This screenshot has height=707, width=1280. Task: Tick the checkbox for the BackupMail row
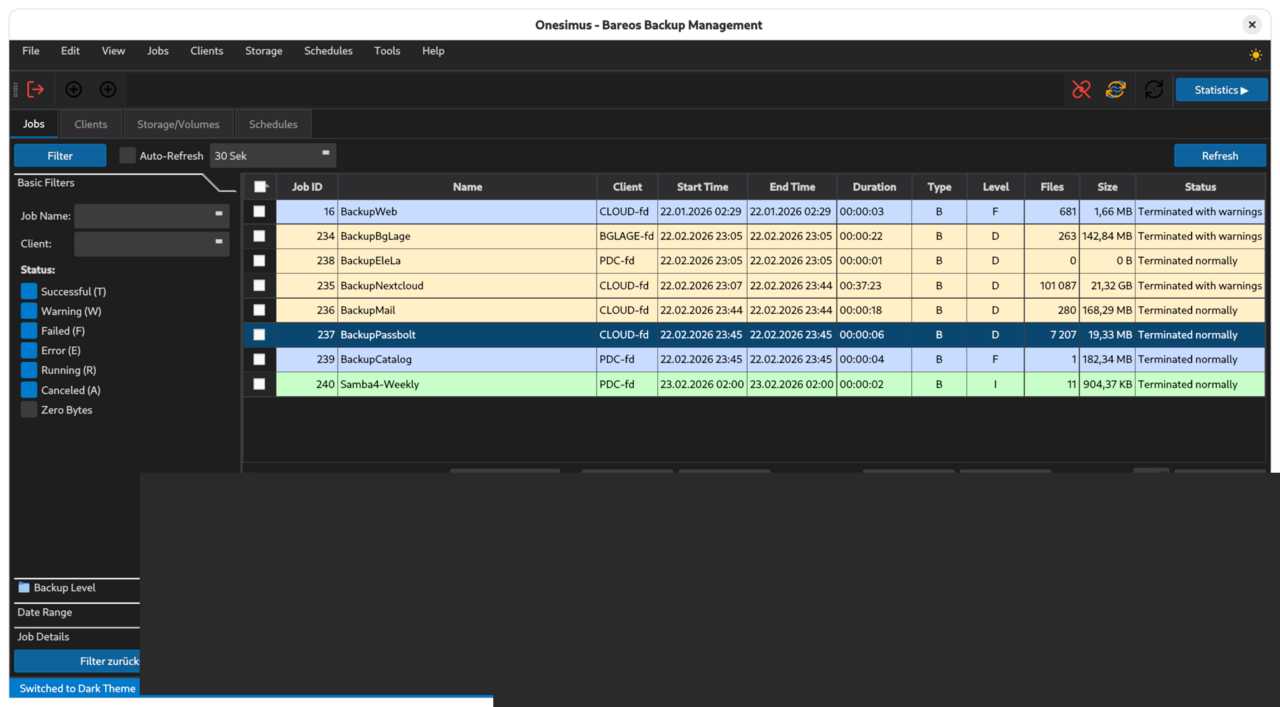pos(260,310)
